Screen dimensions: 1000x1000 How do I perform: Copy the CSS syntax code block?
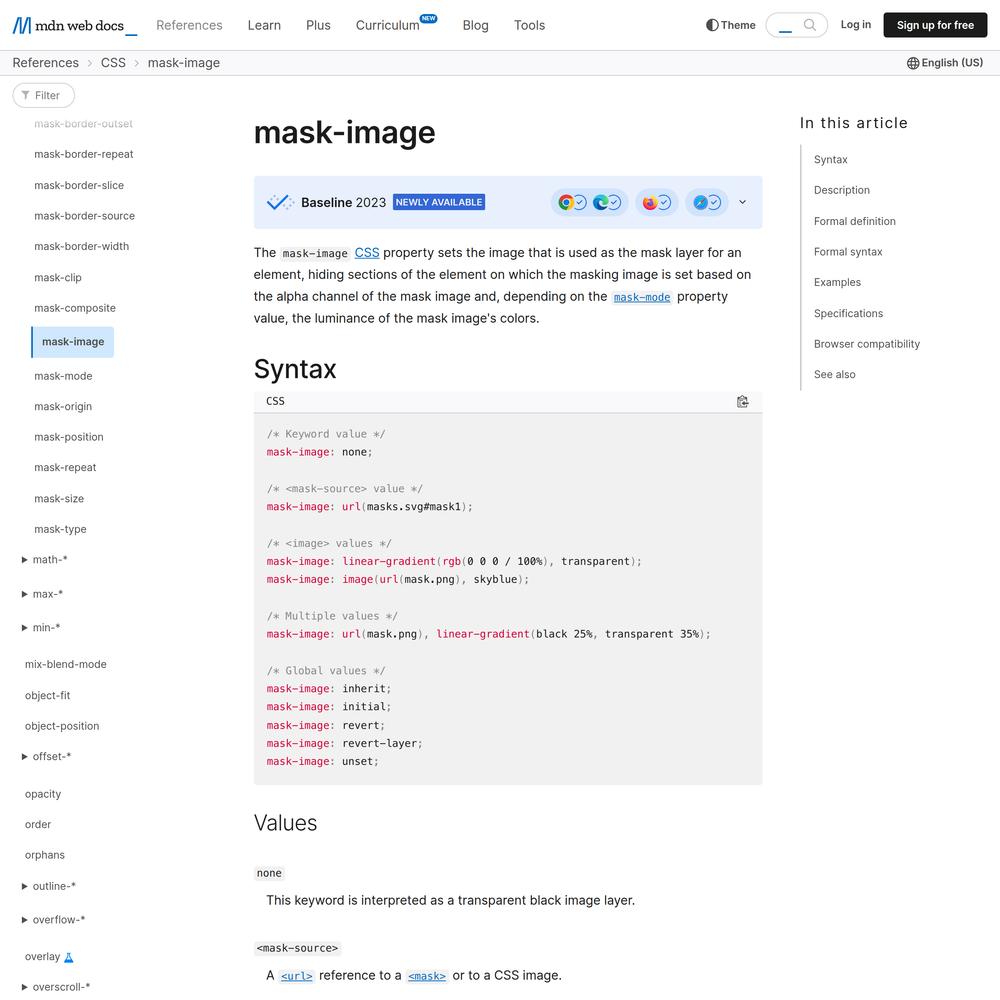[x=742, y=402]
